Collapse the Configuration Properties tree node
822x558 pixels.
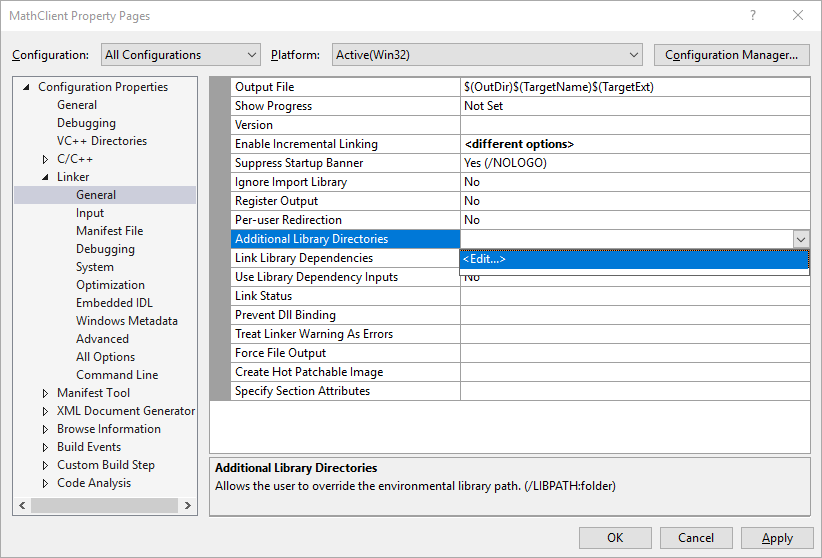point(27,87)
